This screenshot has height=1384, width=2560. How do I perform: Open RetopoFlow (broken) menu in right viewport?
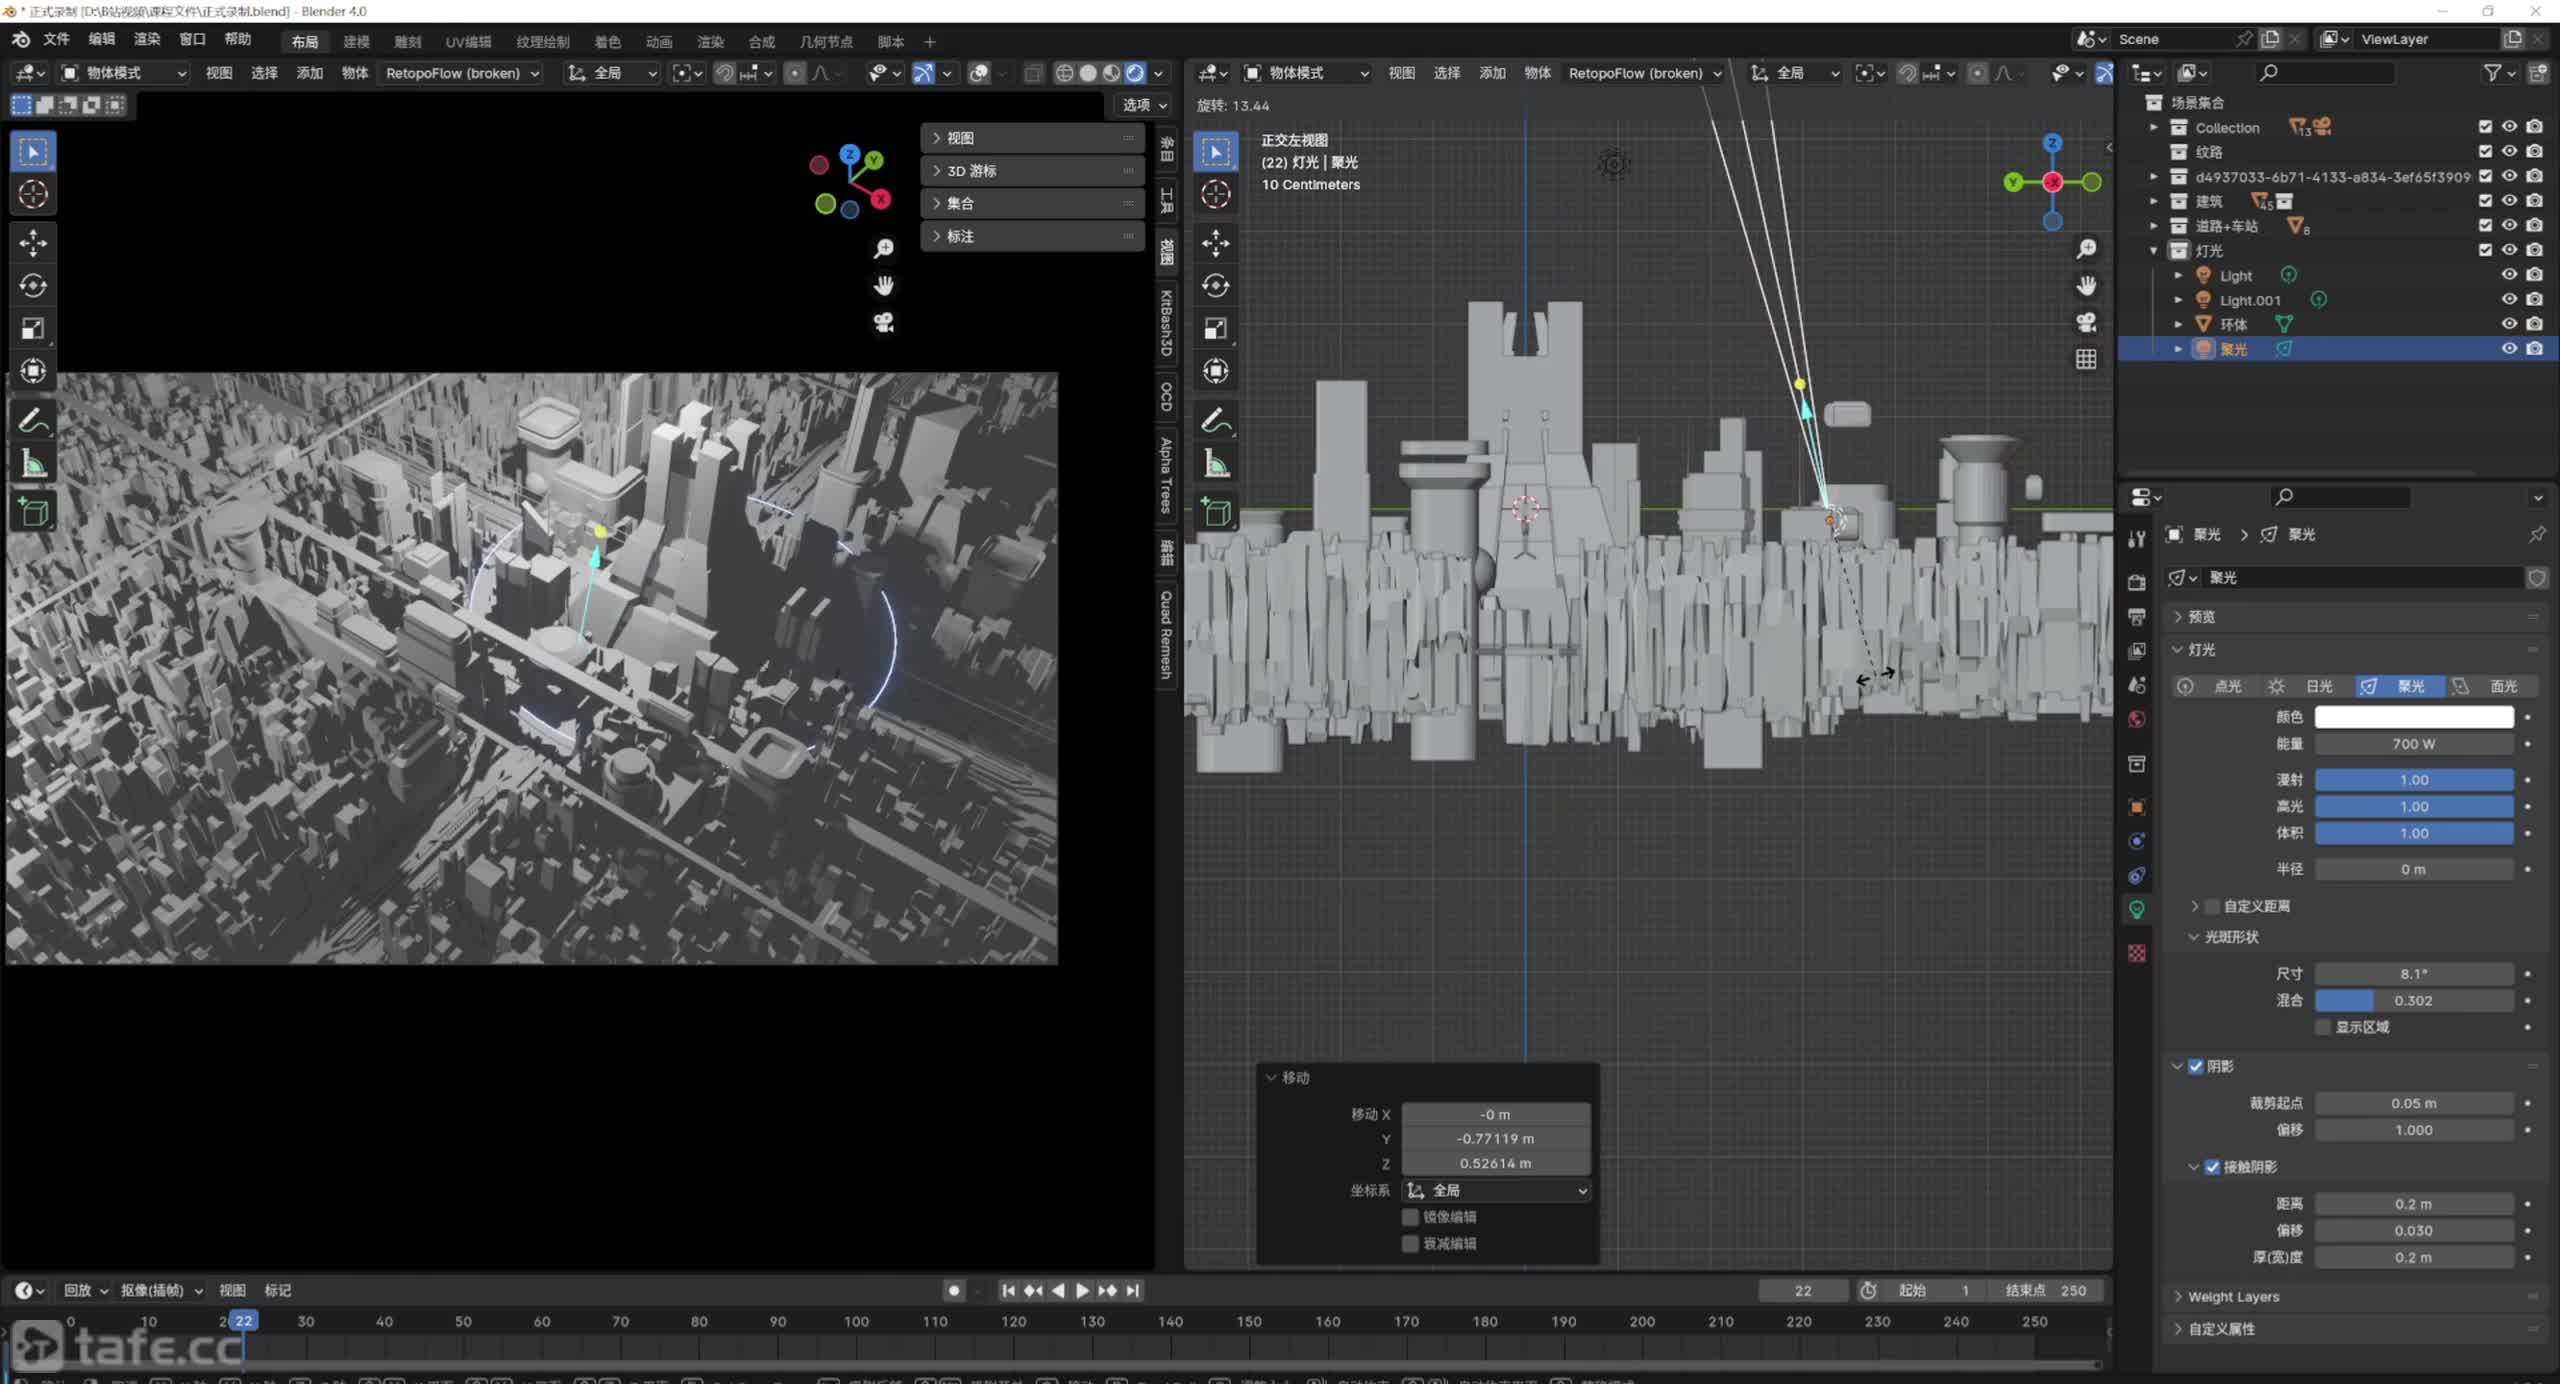pos(1644,73)
